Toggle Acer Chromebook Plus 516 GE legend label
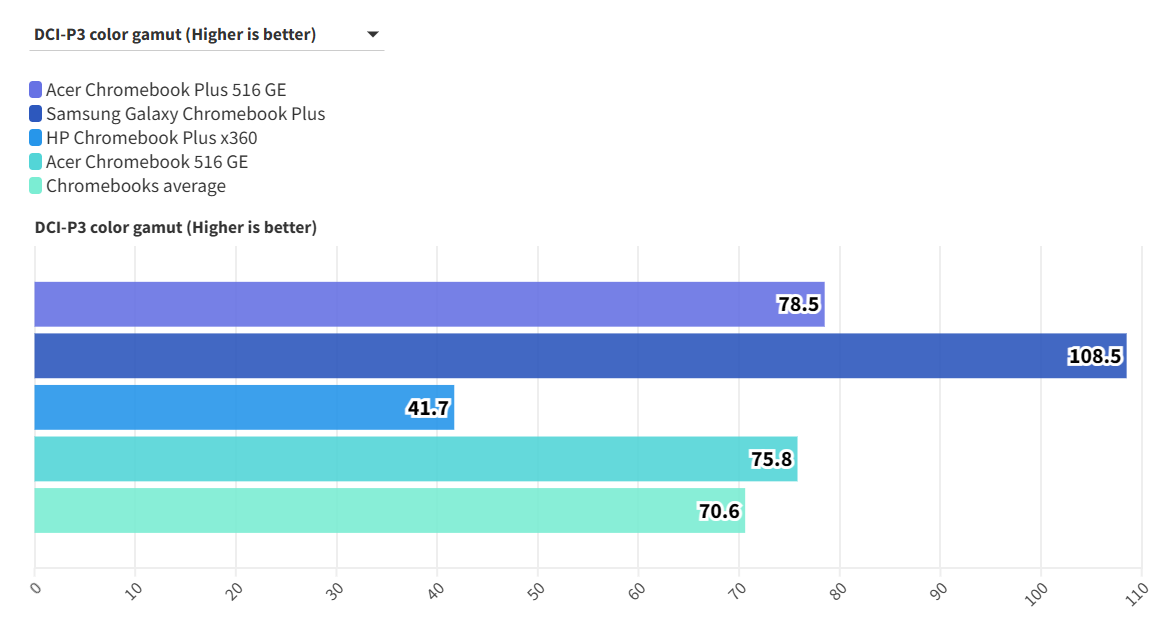Viewport: 1172px width, 622px height. [165, 90]
